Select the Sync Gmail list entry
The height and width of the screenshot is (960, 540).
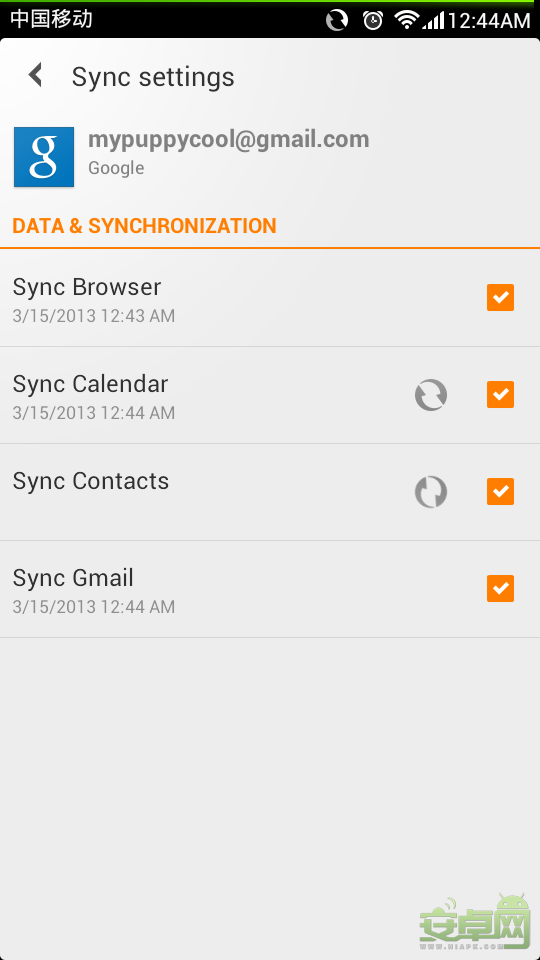[270, 589]
